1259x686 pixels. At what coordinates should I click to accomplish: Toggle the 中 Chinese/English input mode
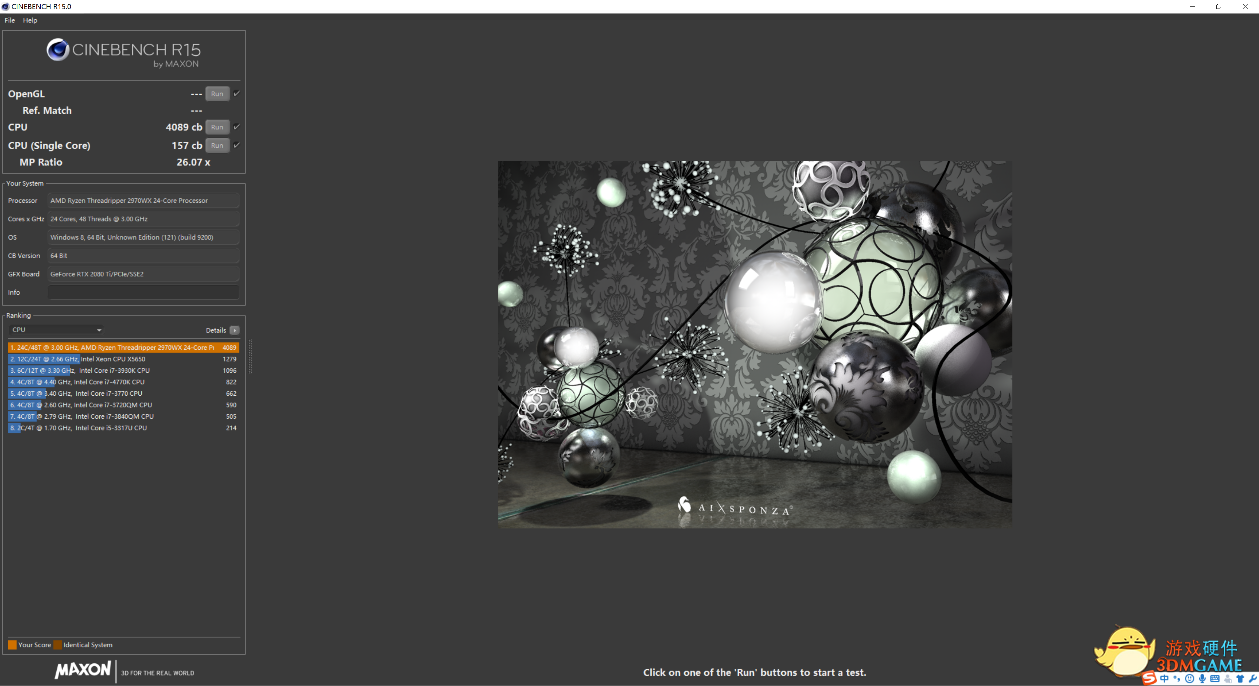pos(1165,678)
